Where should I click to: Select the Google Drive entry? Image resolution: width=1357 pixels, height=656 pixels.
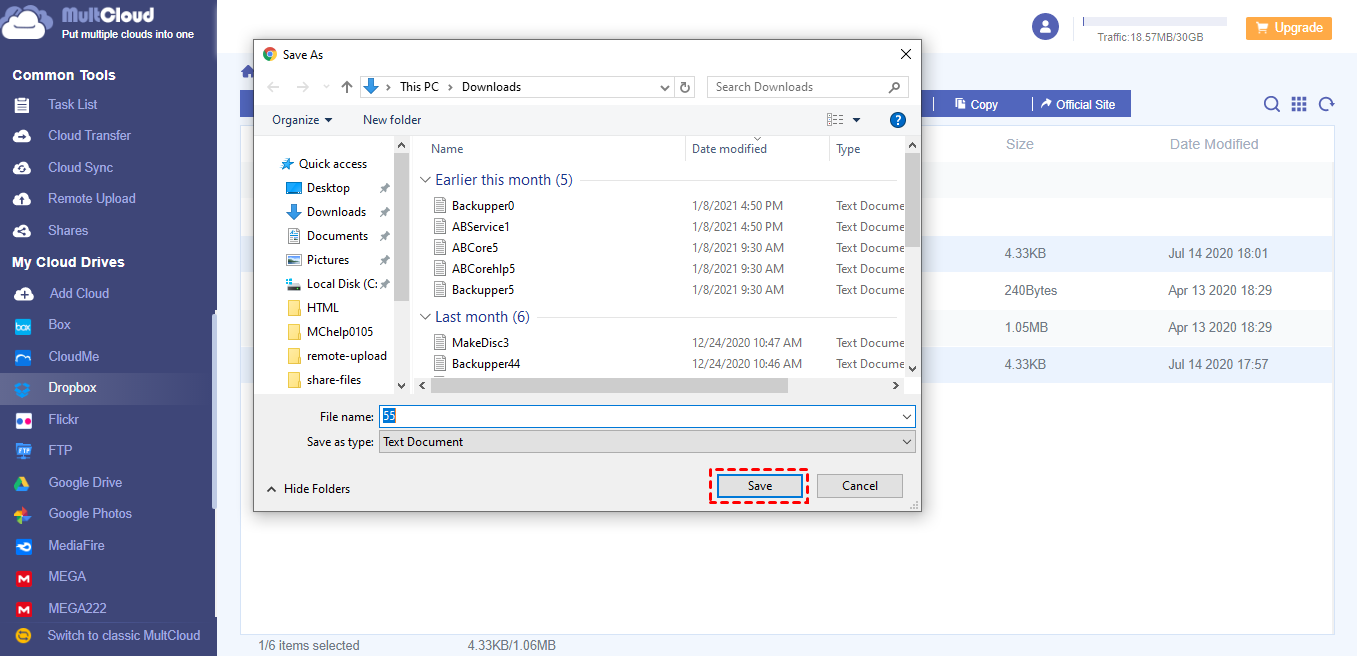[85, 482]
